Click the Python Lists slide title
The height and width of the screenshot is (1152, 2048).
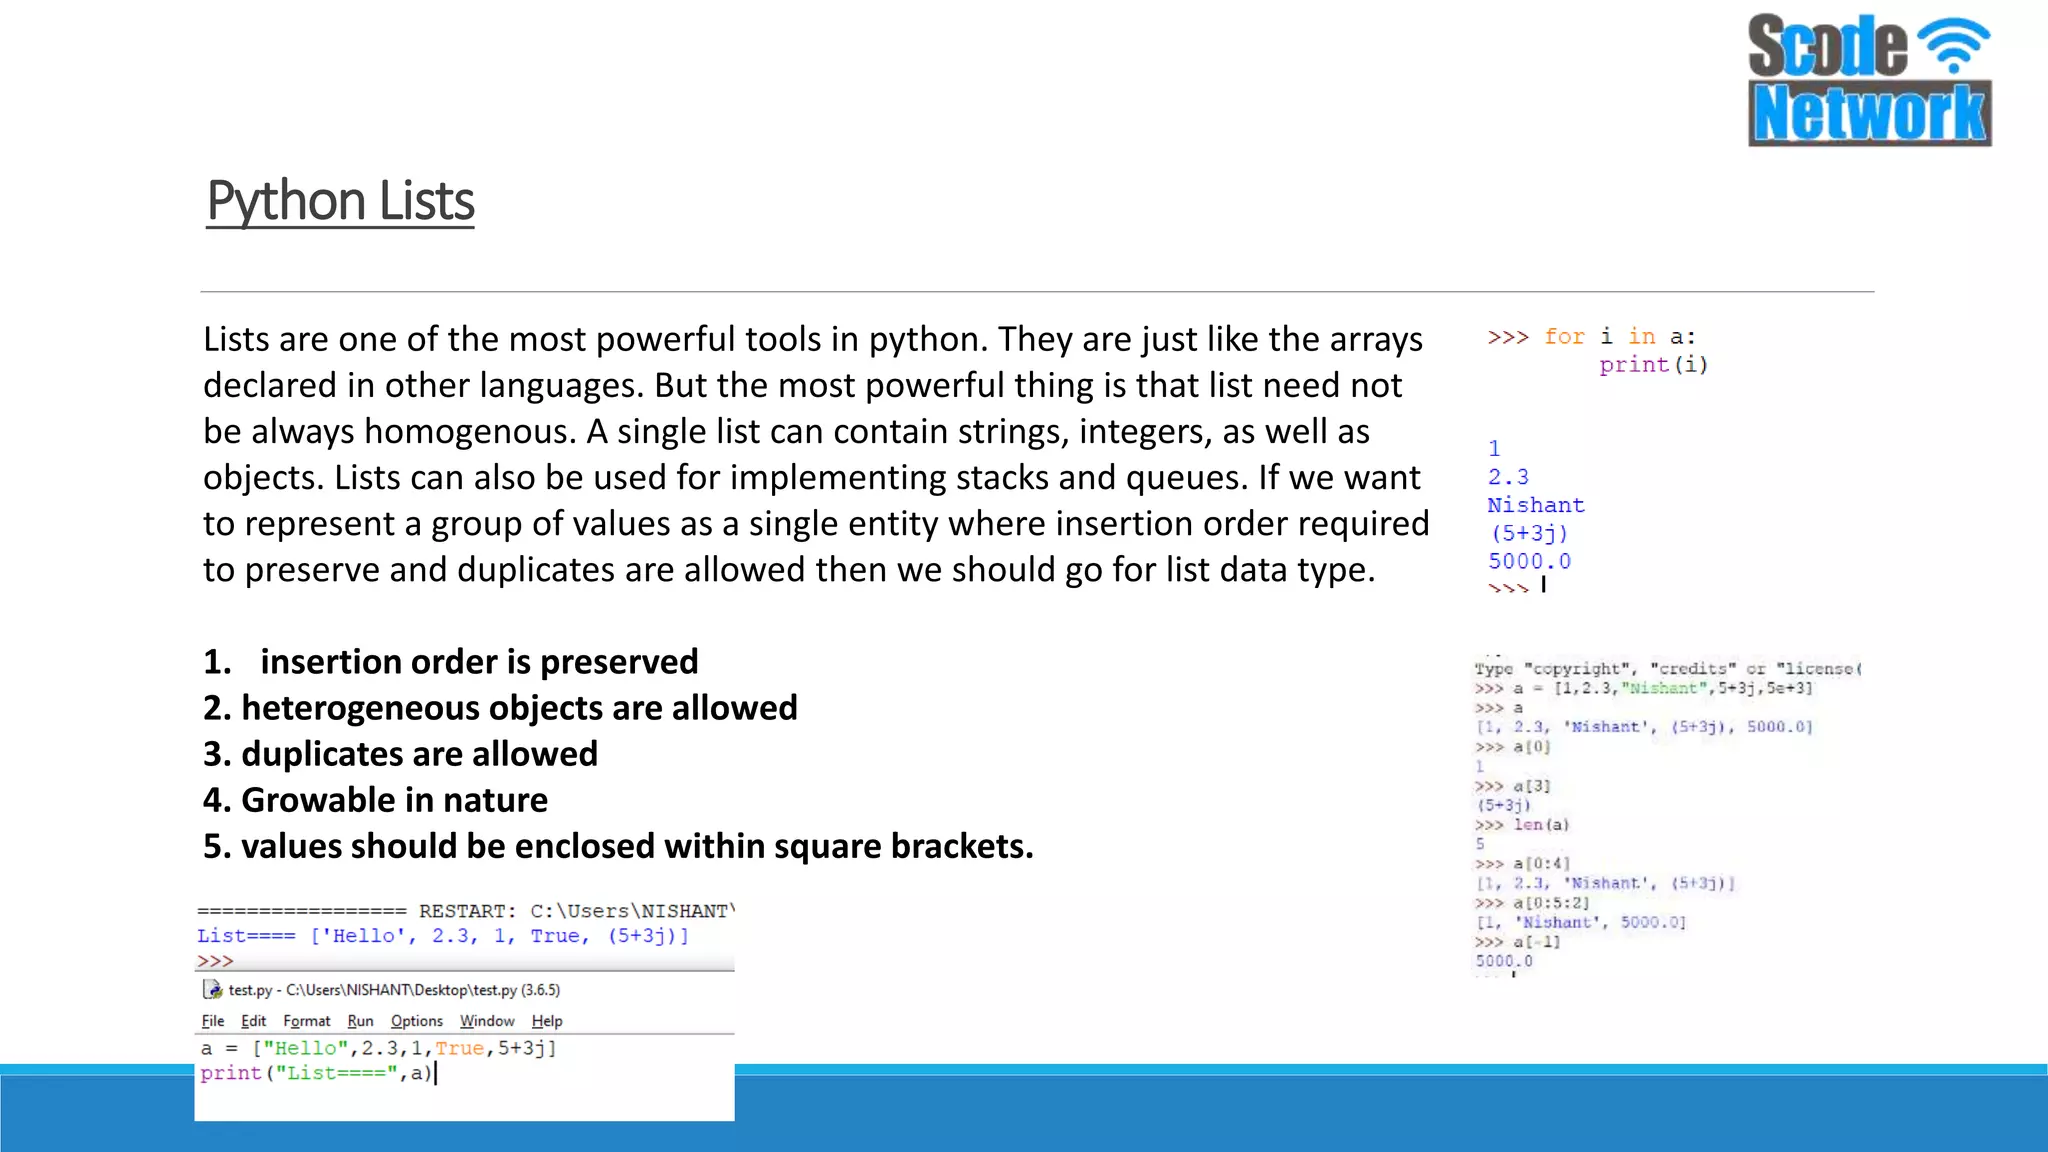(x=340, y=200)
